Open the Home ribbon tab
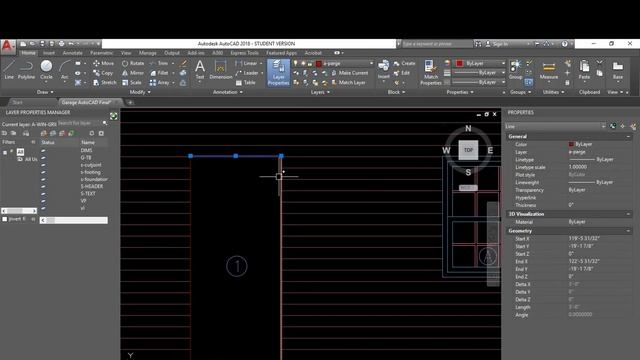Viewport: 640px width, 360px height. [x=28, y=53]
